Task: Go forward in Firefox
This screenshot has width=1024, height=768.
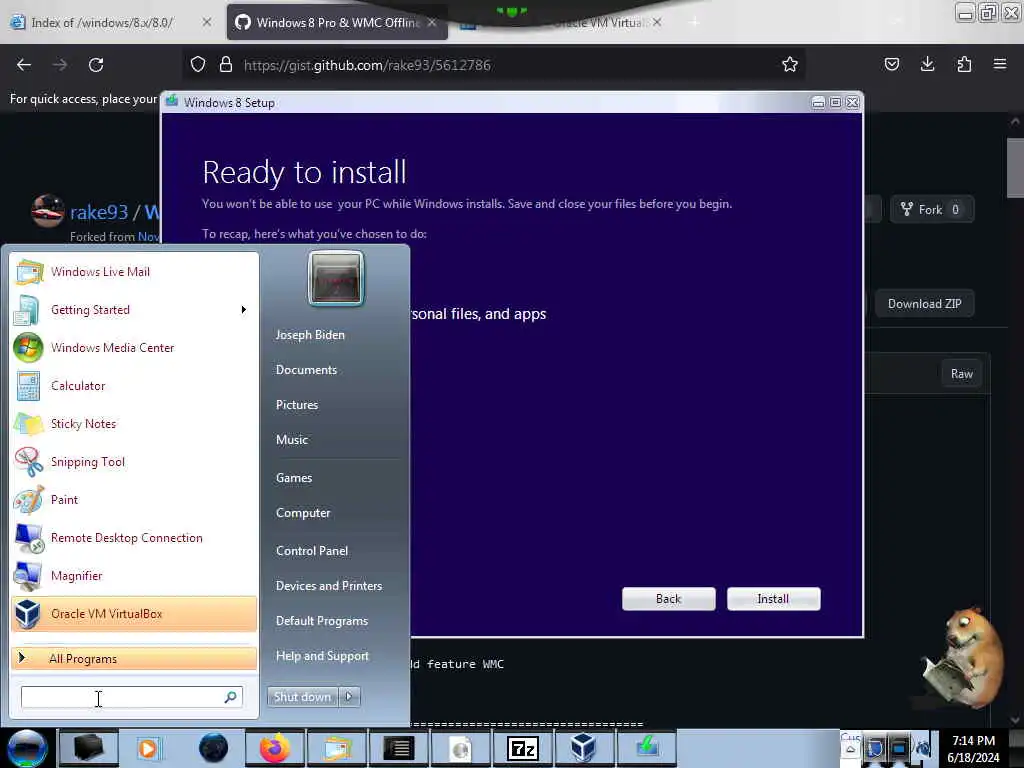Action: click(60, 65)
